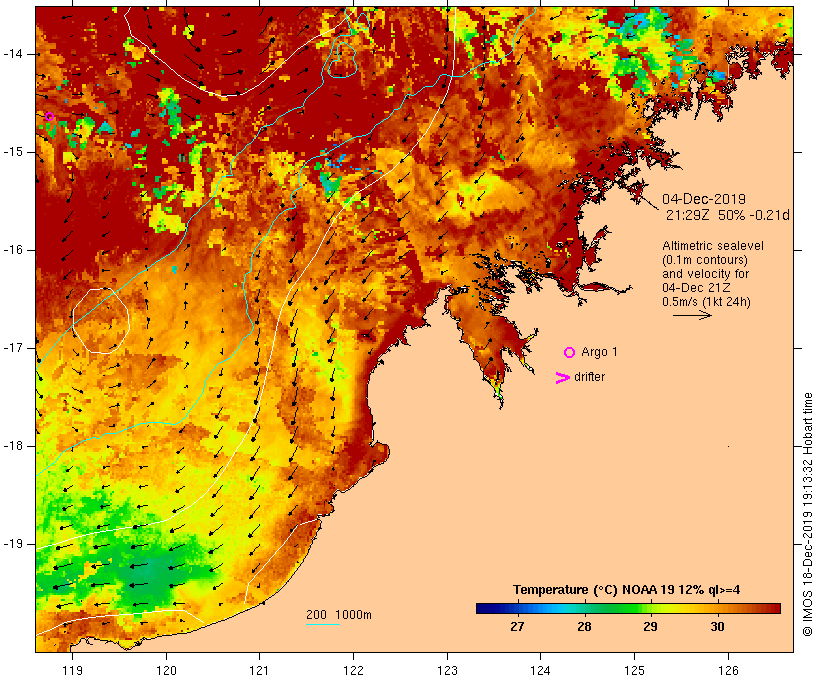Screen dimensions: 820x680
Task: Click the '0.5m/s (1kt 24h)' label
Action: click(706, 302)
